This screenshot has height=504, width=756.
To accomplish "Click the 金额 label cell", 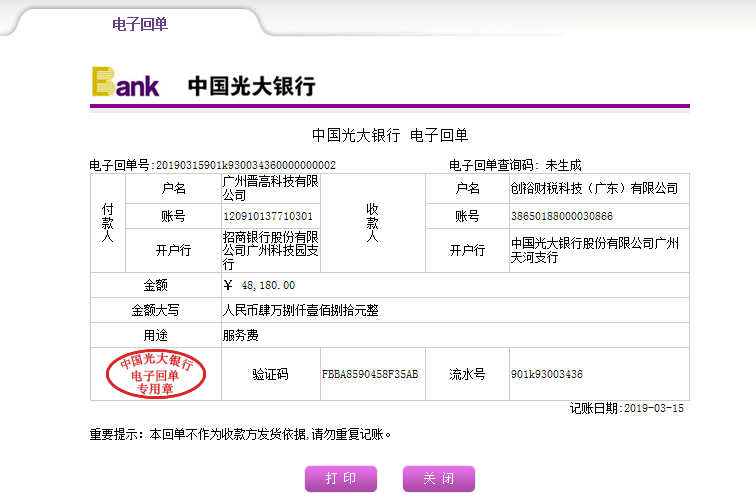I will coord(156,285).
